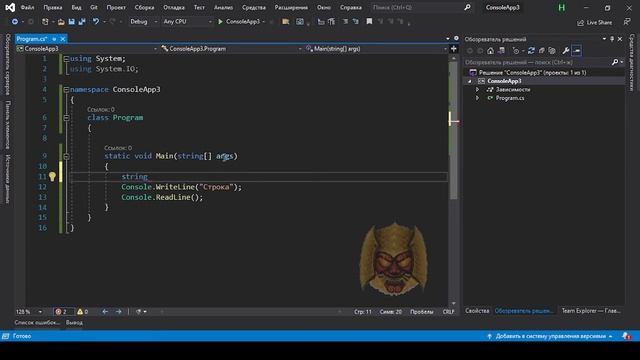Viewport: 640px width, 360px height.
Task: Open the Any CPU platform dropdown
Action: click(187, 22)
